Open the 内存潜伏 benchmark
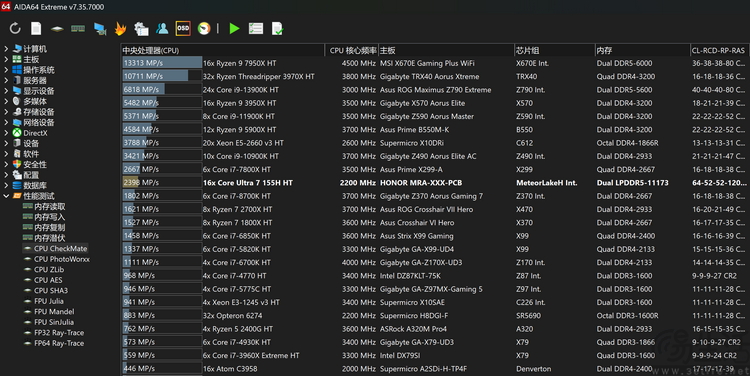750x376 pixels. point(49,238)
